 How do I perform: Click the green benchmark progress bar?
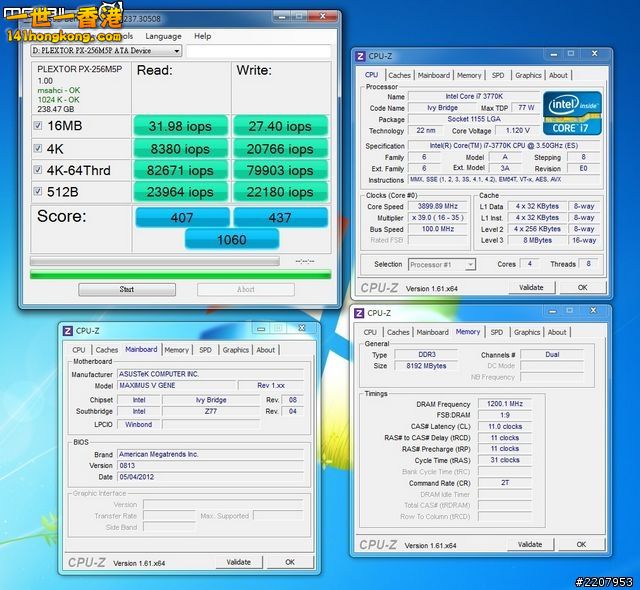[x=180, y=273]
